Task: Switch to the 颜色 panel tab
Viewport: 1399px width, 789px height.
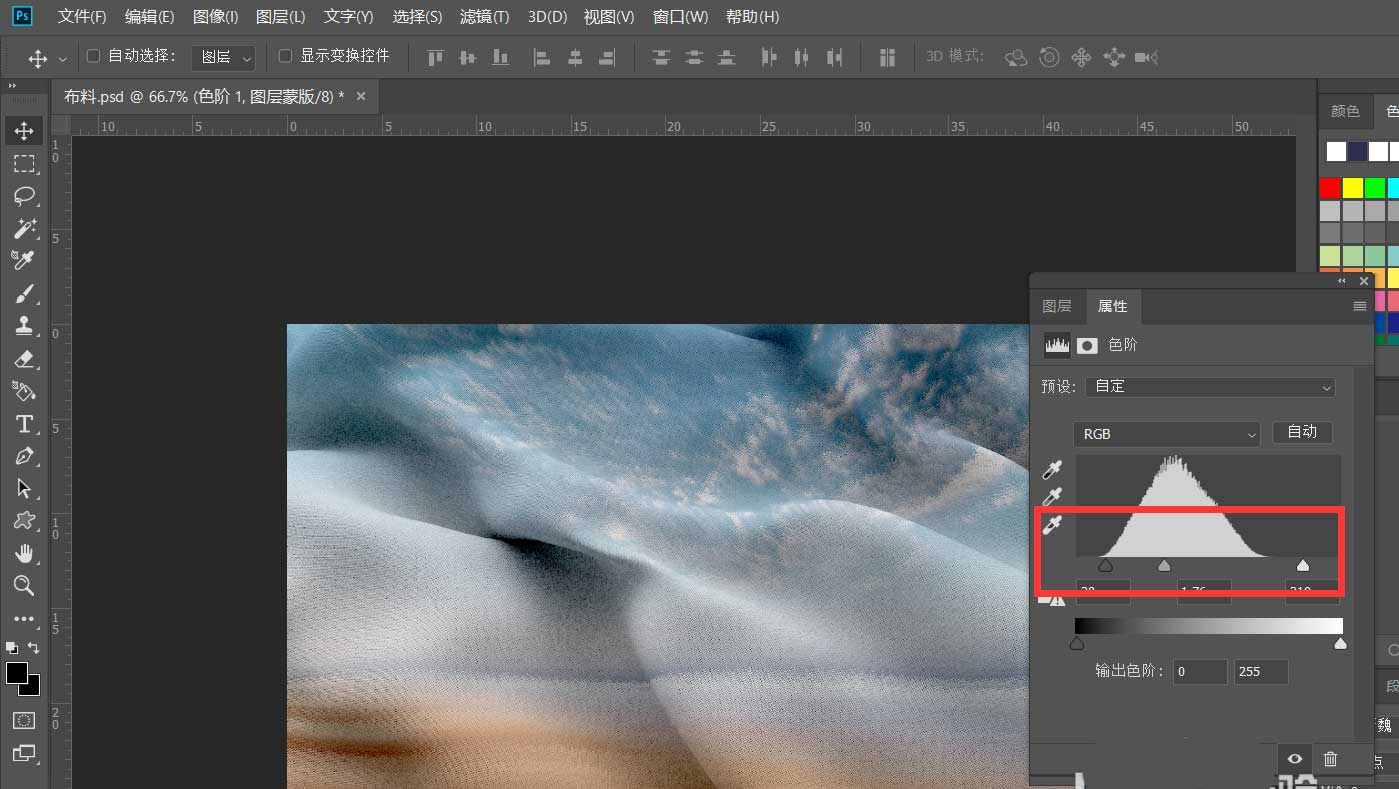Action: pos(1345,111)
